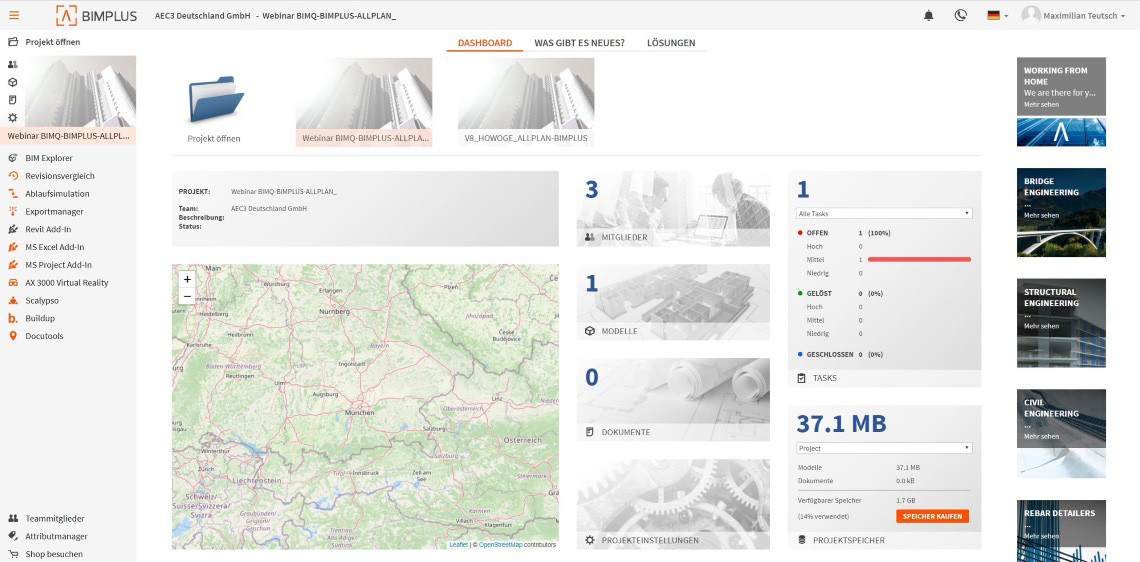Open WORKING FROM HOME banner
The image size is (1140, 562).
point(1061,102)
